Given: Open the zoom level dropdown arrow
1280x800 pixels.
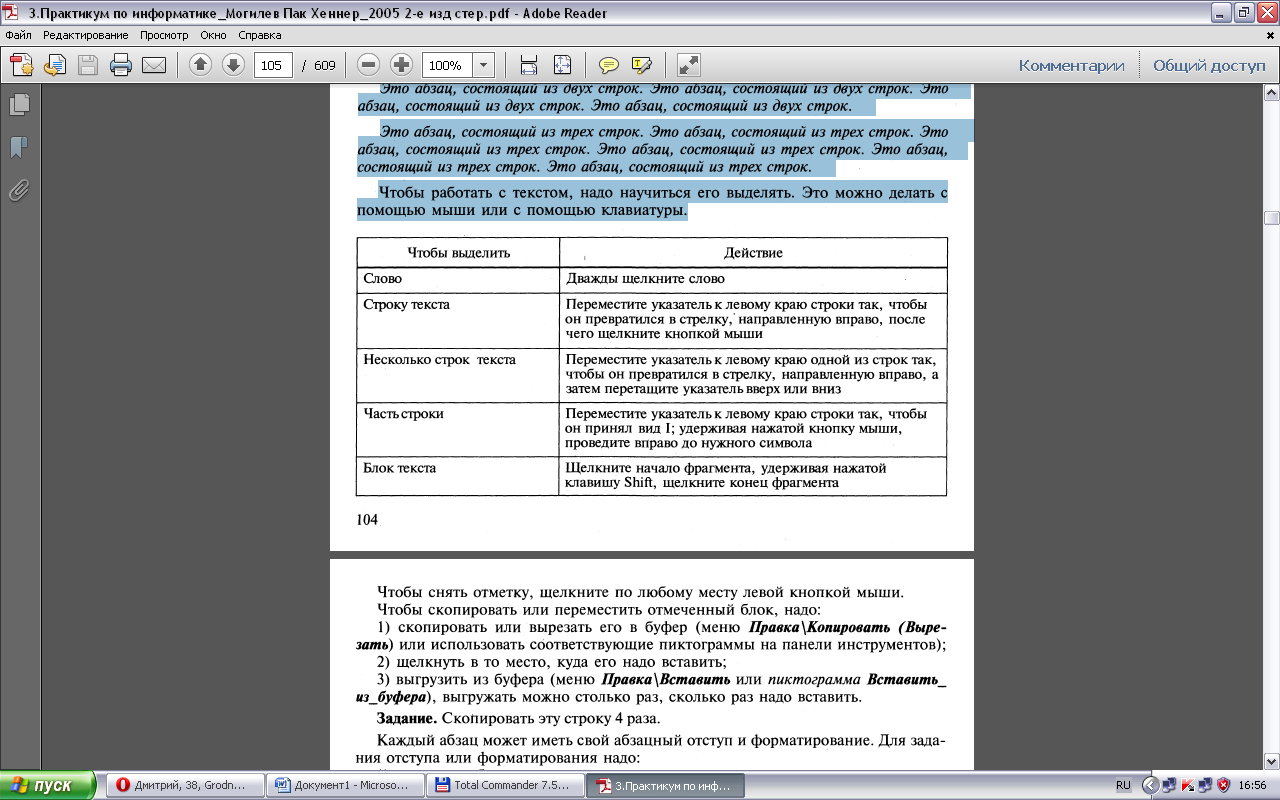Looking at the screenshot, I should click(484, 65).
